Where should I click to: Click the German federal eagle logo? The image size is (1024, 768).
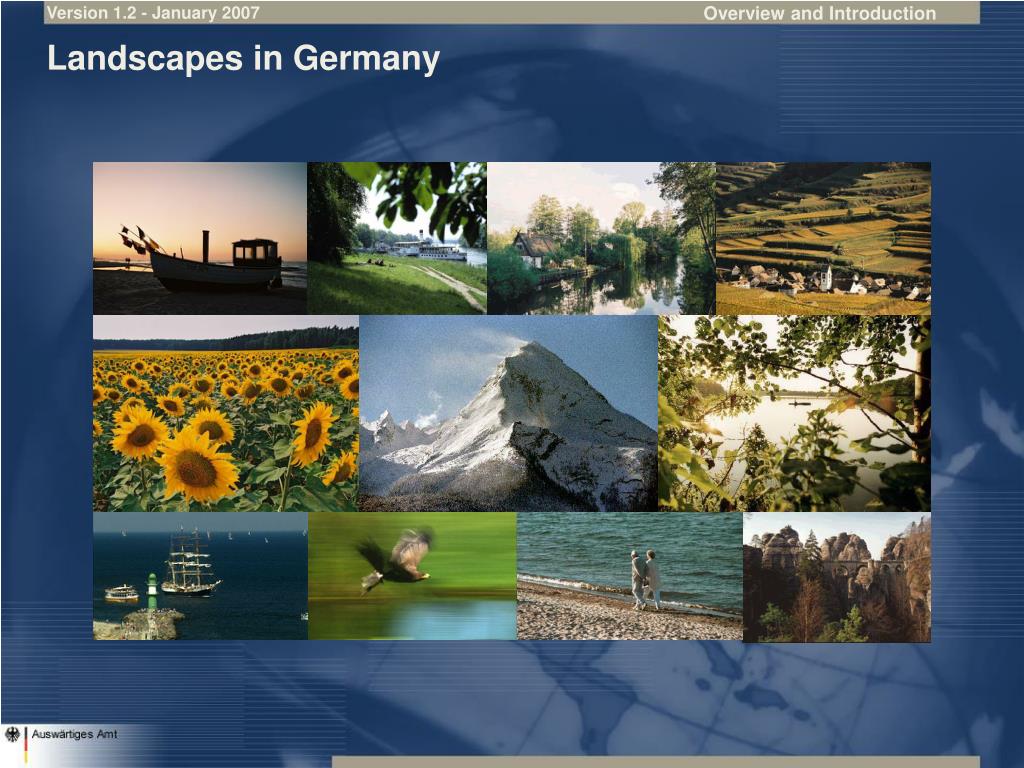click(13, 735)
